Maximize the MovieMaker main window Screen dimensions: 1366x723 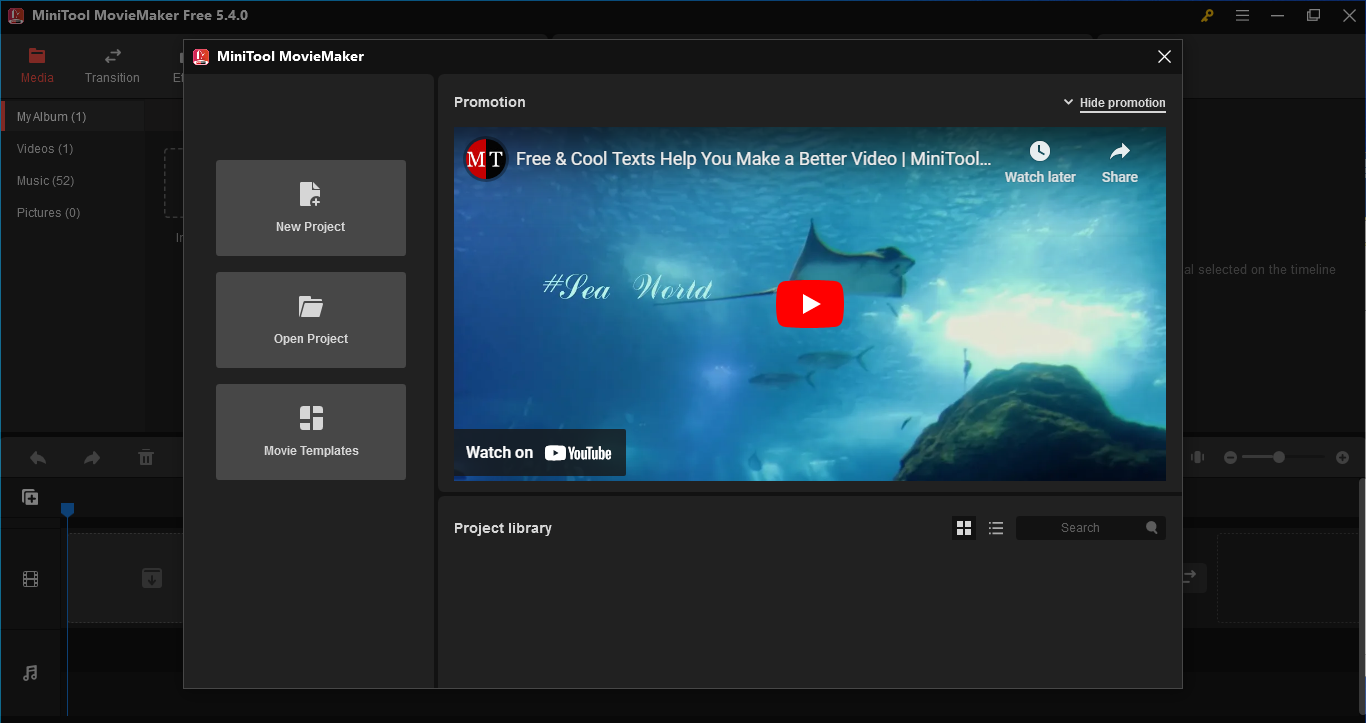tap(1314, 16)
